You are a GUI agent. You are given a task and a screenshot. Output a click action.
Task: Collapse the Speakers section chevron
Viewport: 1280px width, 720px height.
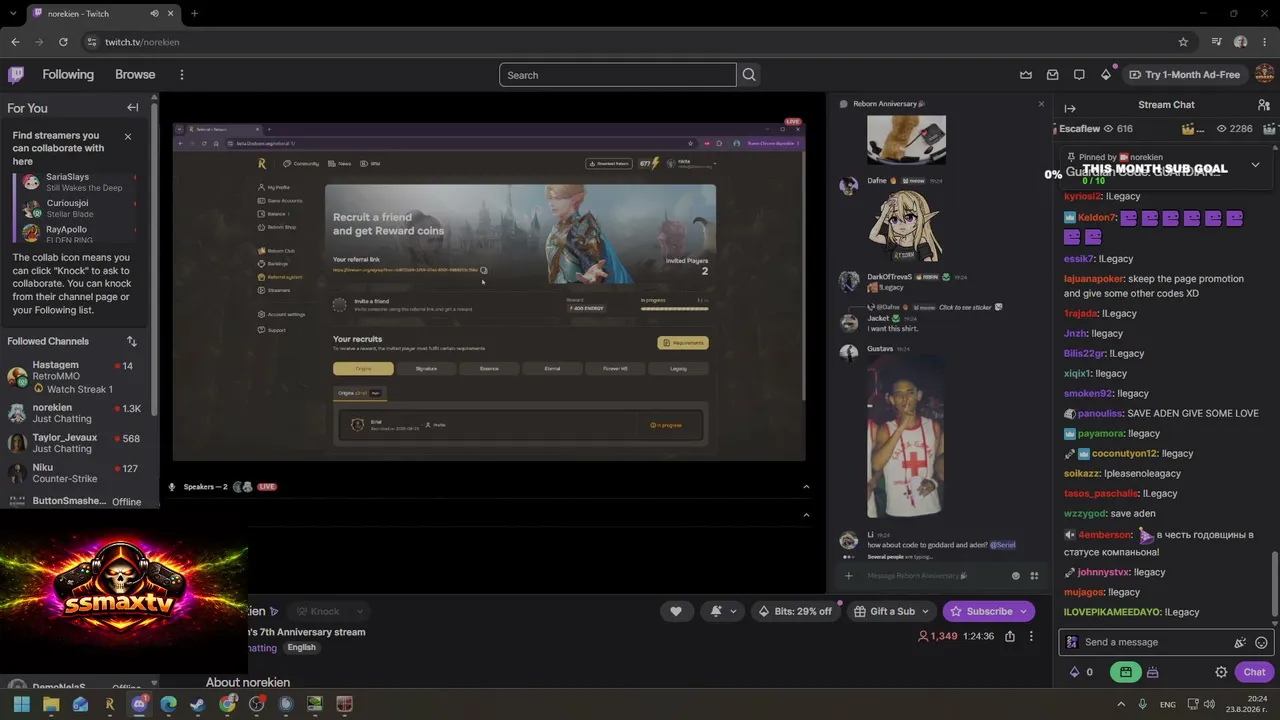[x=806, y=487]
